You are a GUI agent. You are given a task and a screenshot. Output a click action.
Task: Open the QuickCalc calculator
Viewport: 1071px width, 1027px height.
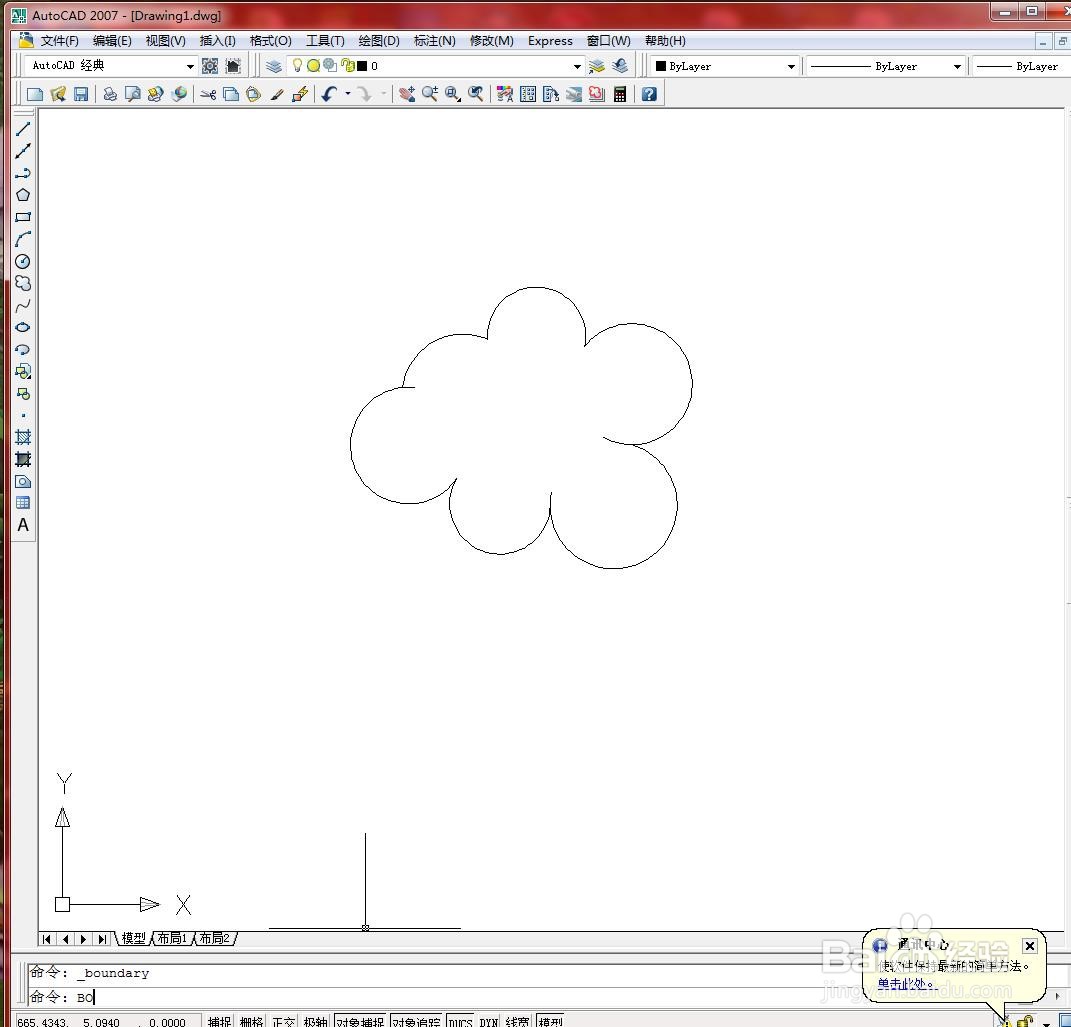[x=620, y=94]
